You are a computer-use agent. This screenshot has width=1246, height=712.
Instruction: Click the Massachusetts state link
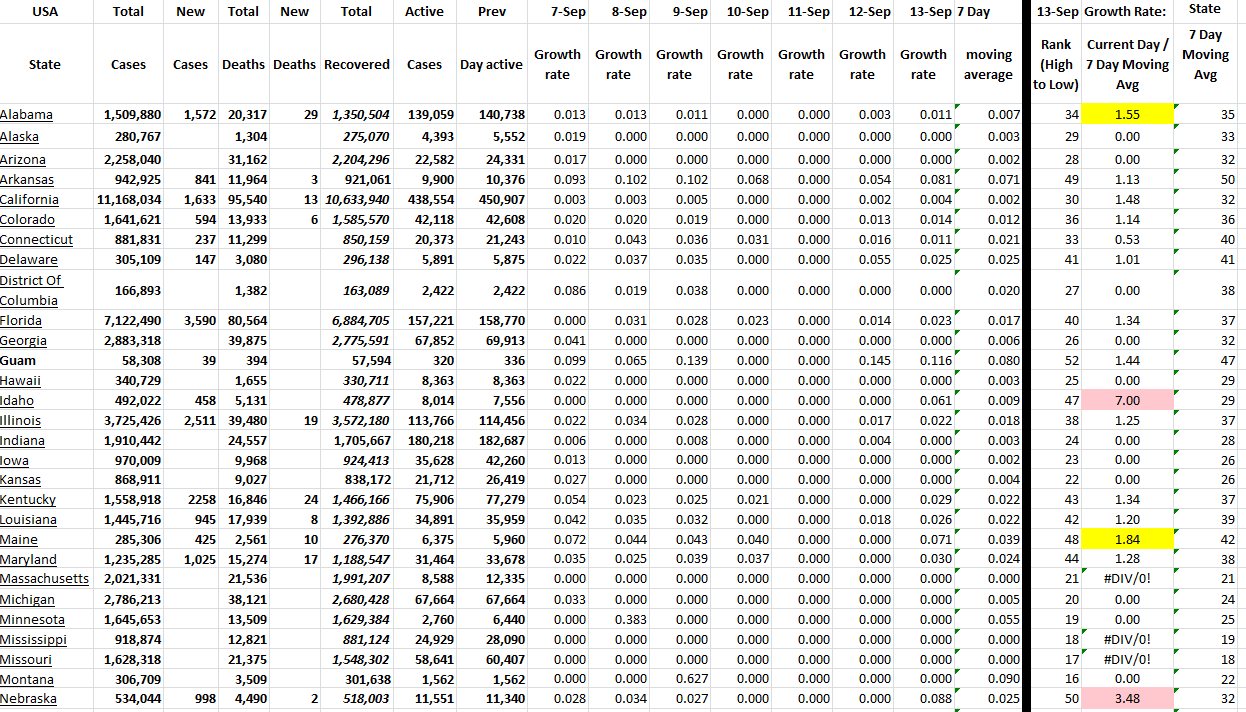pyautogui.click(x=44, y=578)
